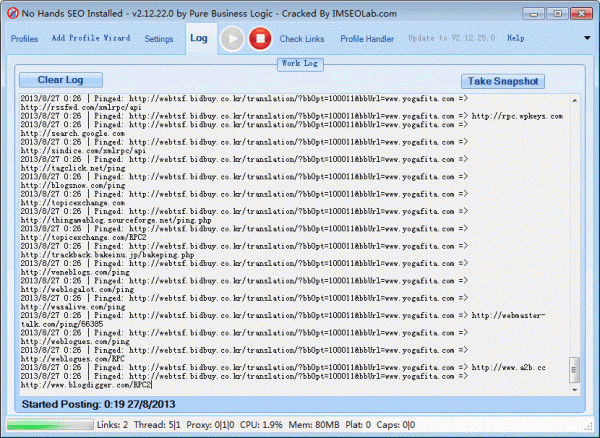Image resolution: width=600 pixels, height=438 pixels.
Task: Click the log line http://search.google.com
Action: tap(73, 134)
